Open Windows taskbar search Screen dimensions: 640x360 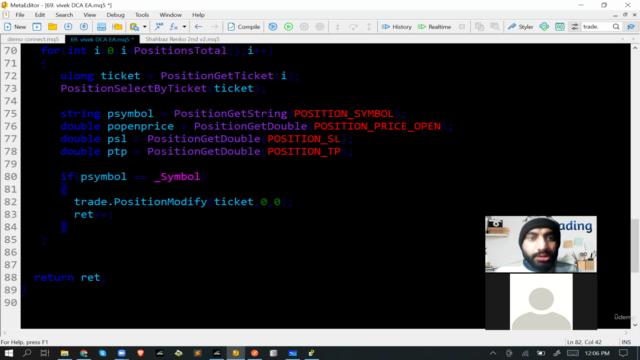27,353
